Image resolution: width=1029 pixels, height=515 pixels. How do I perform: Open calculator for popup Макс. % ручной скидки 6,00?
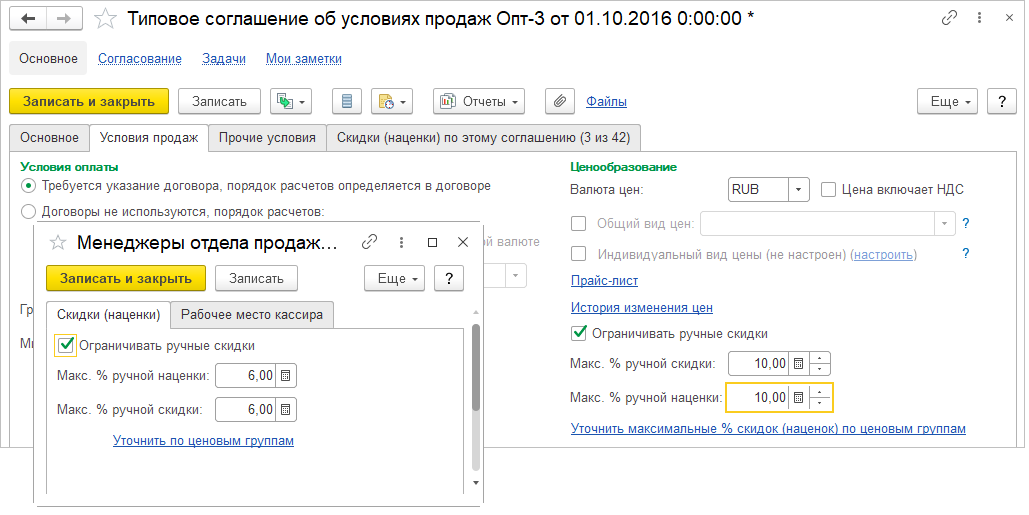coord(285,409)
